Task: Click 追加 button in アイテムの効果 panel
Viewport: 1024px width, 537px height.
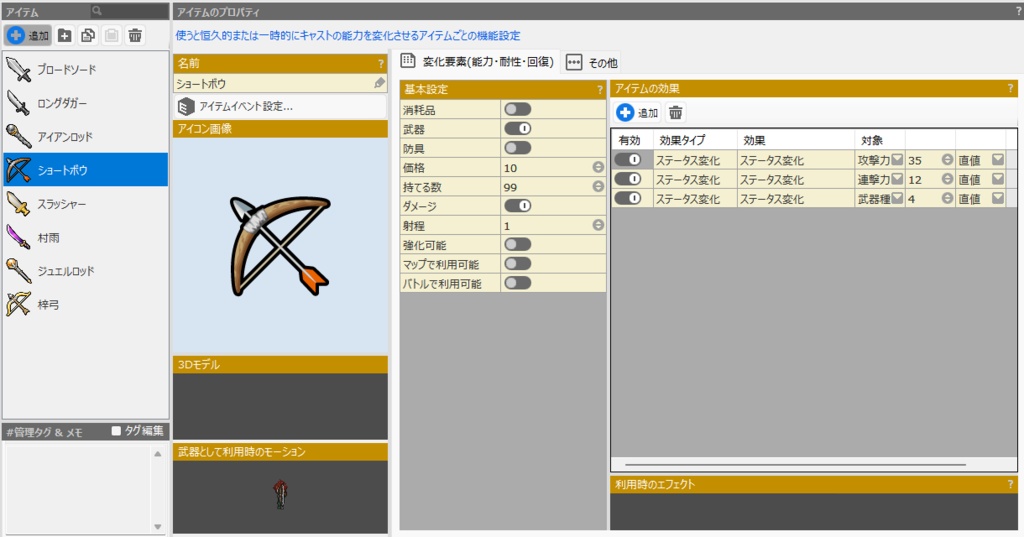Action: click(637, 112)
